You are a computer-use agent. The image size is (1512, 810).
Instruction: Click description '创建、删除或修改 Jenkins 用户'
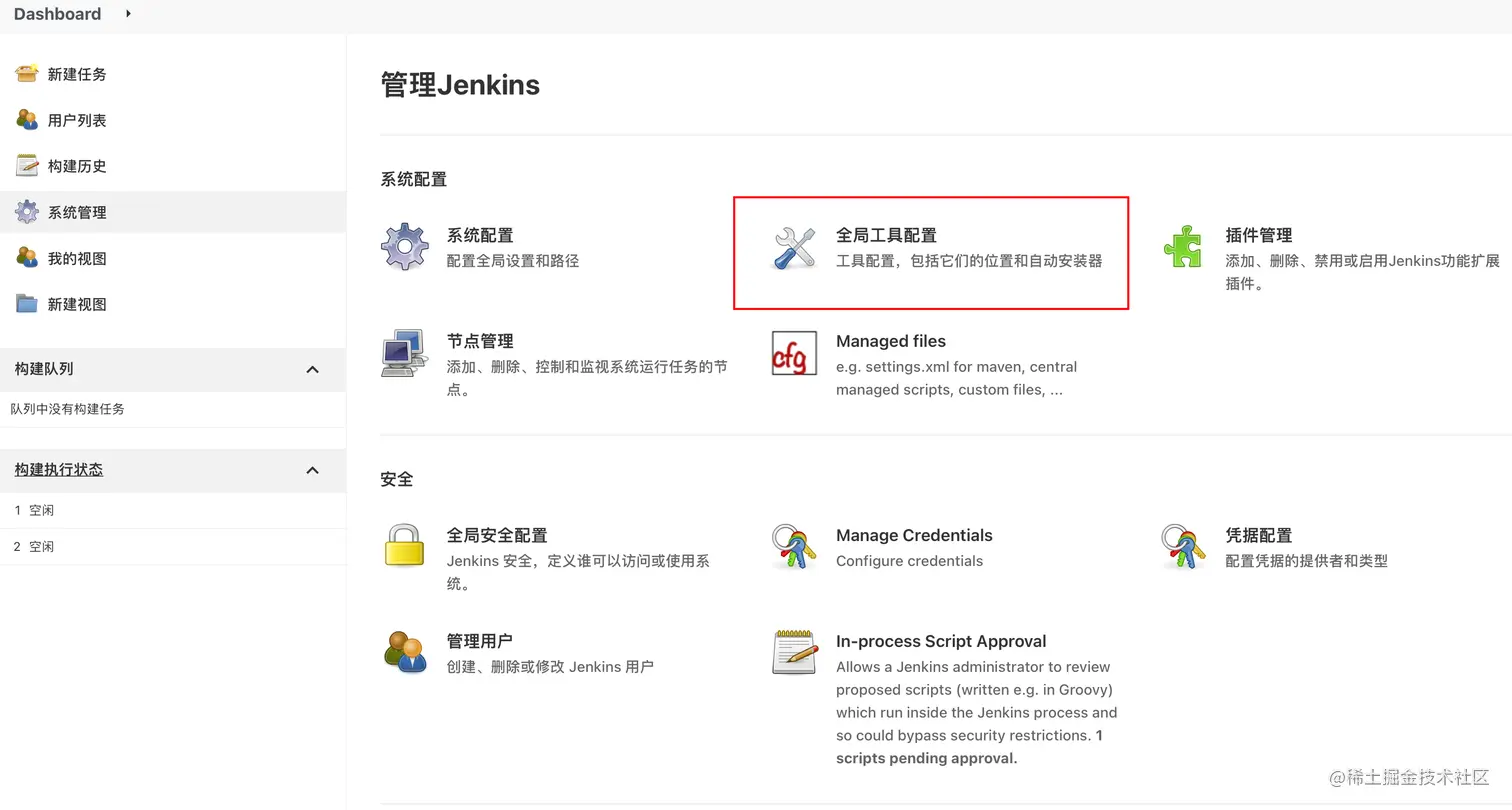click(x=550, y=667)
